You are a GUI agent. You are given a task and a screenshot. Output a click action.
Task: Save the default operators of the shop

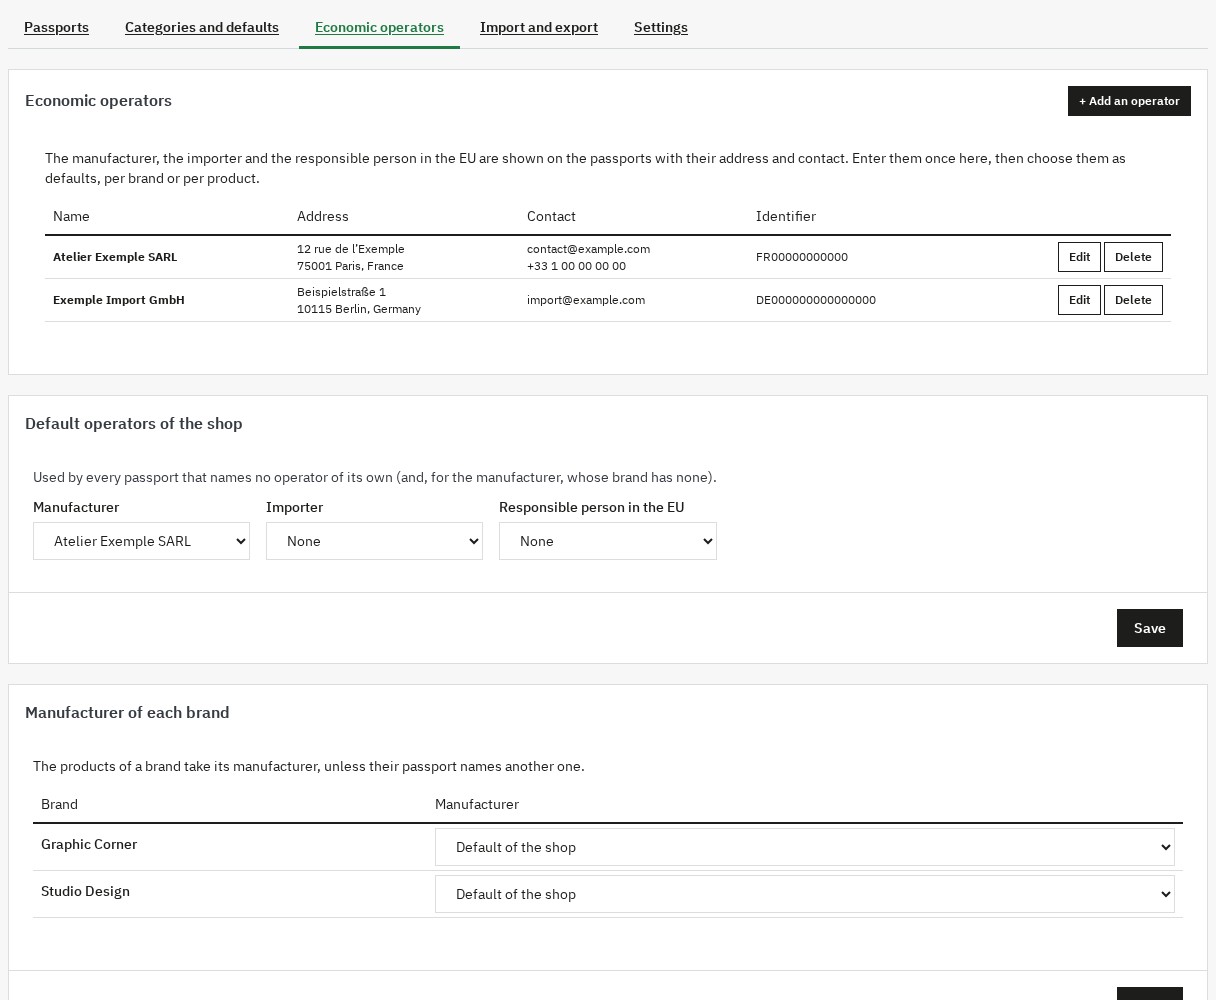1150,628
